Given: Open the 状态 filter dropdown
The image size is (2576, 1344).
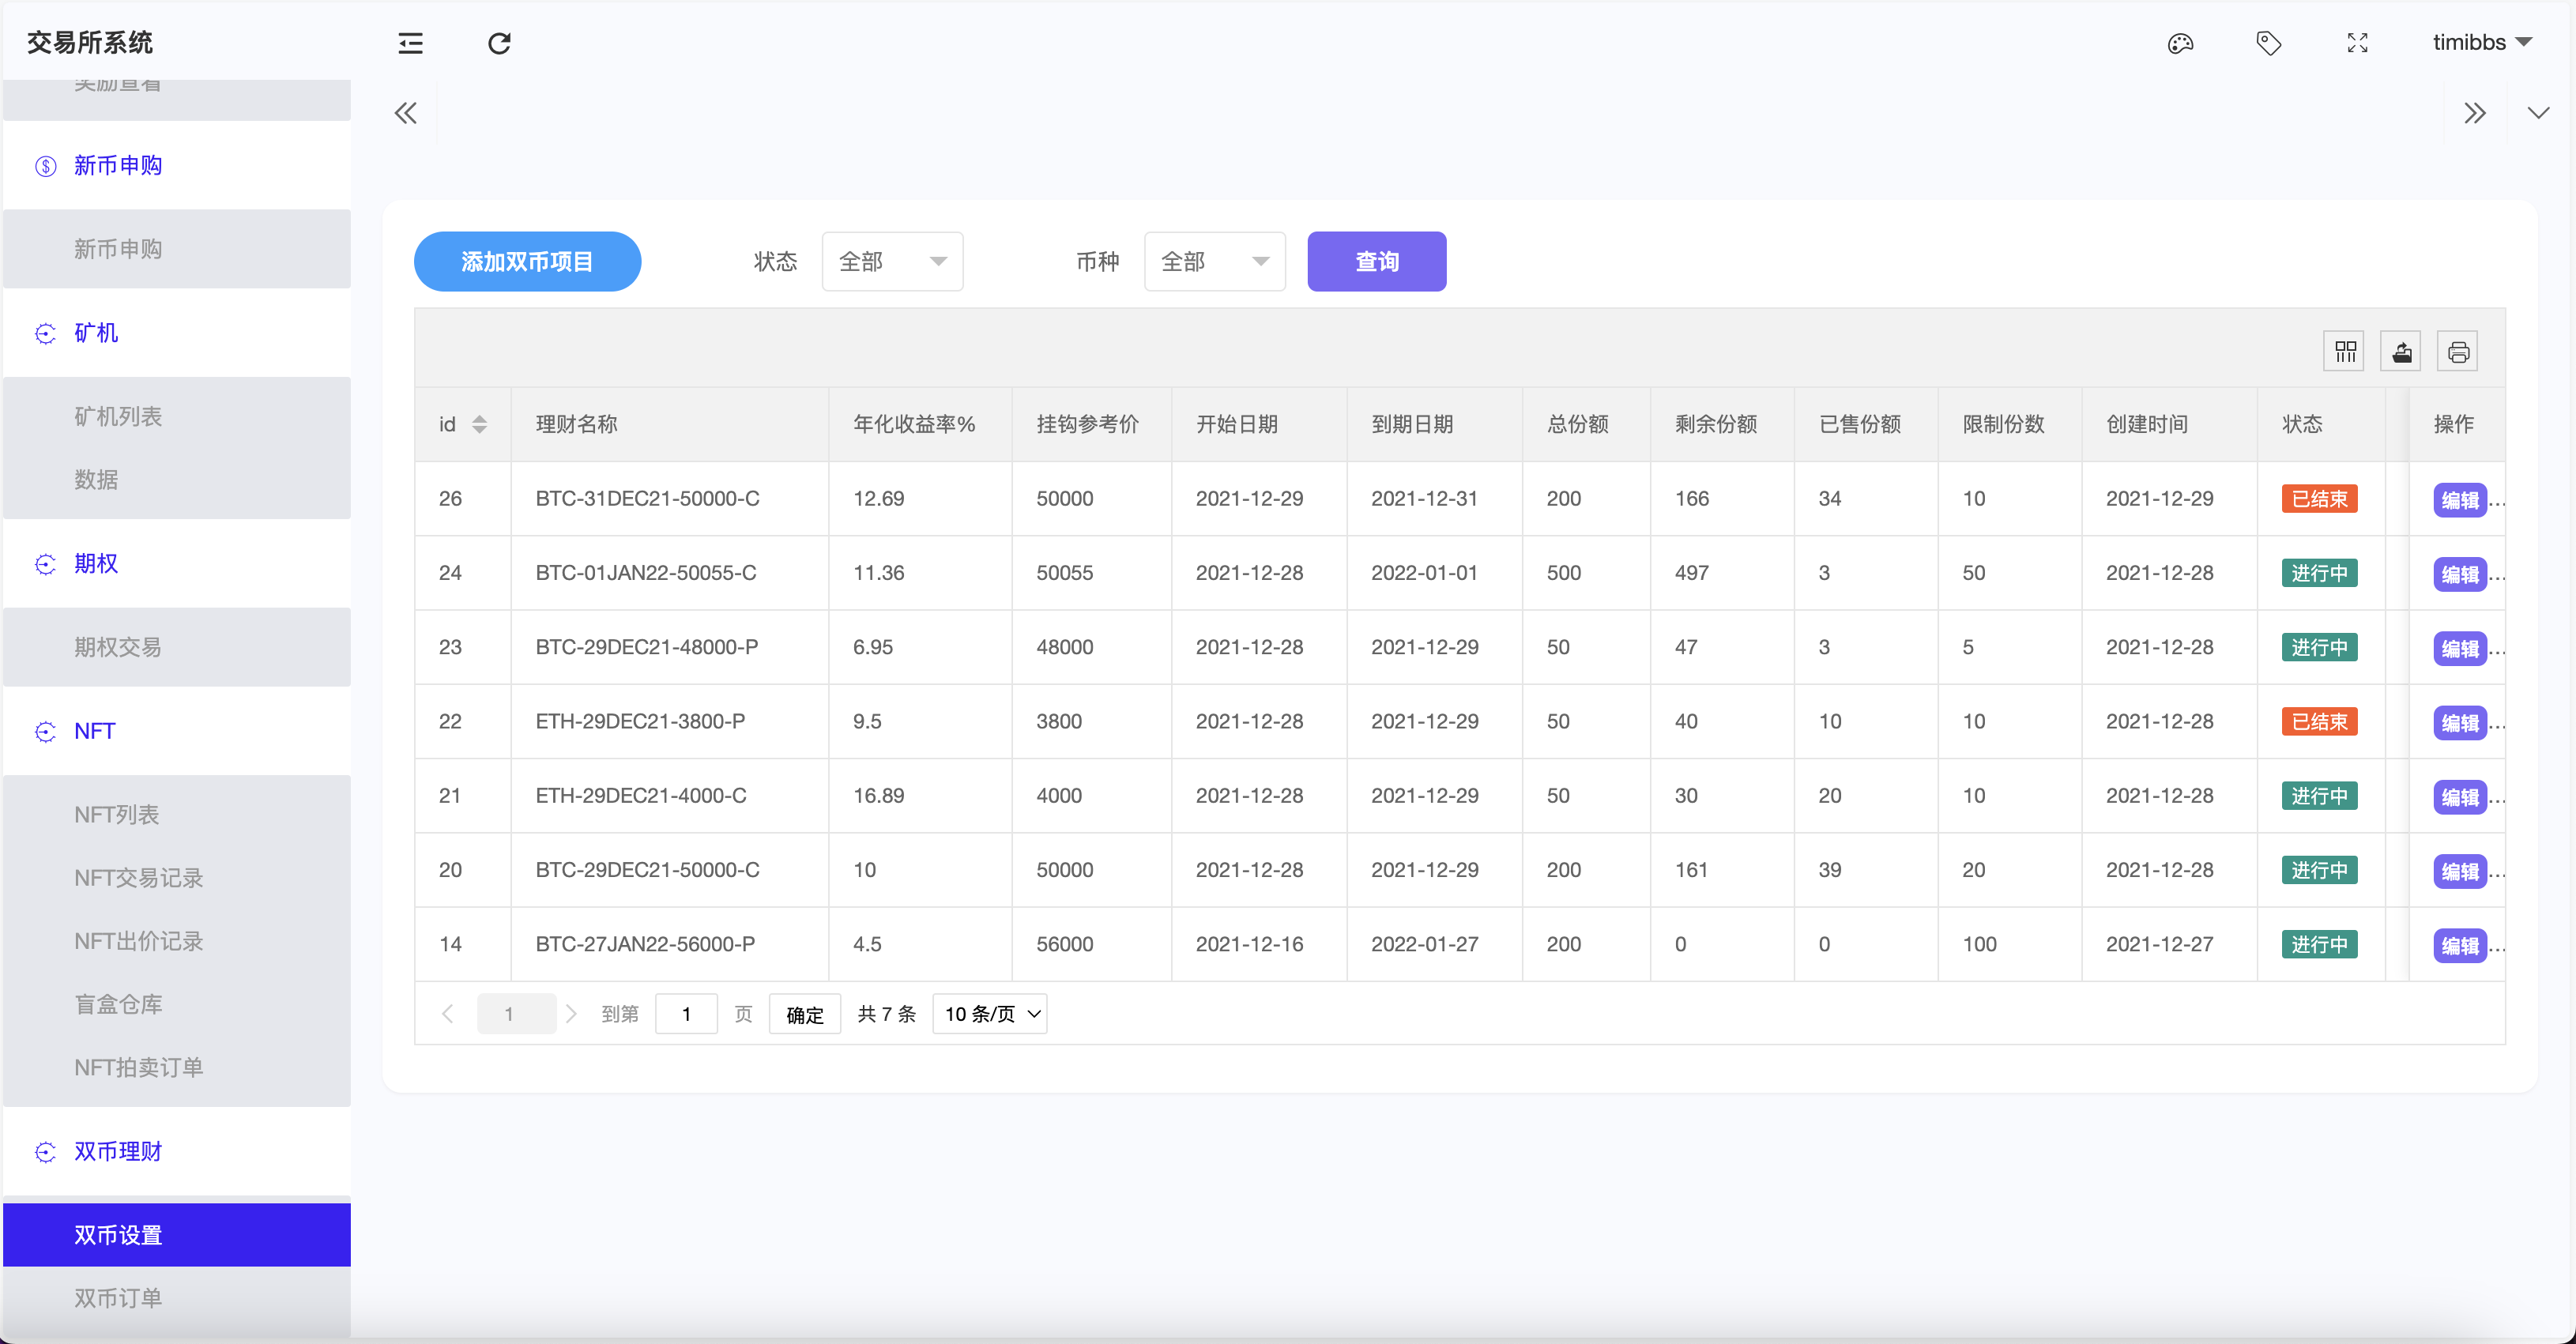Looking at the screenshot, I should pyautogui.click(x=891, y=261).
